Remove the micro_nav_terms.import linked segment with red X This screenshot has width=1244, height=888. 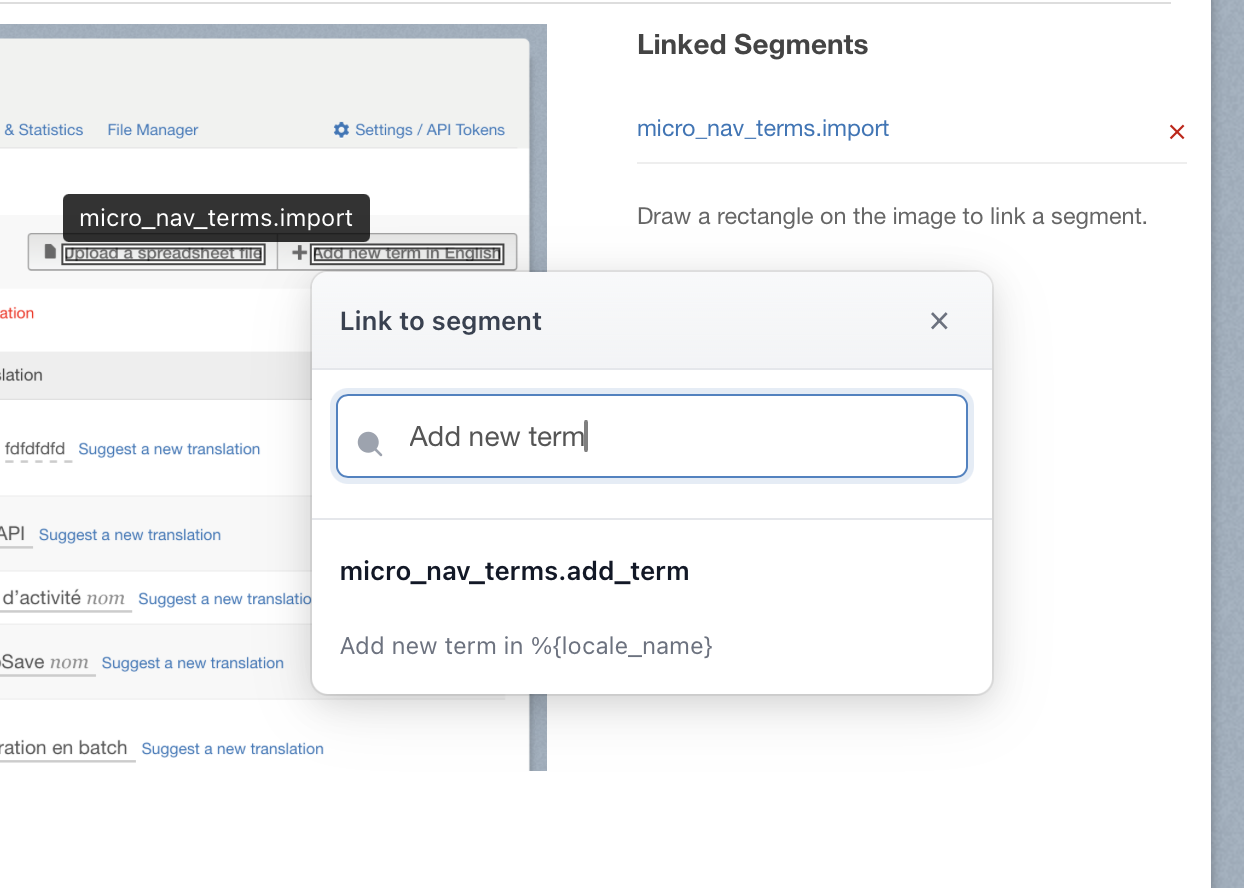[1177, 132]
